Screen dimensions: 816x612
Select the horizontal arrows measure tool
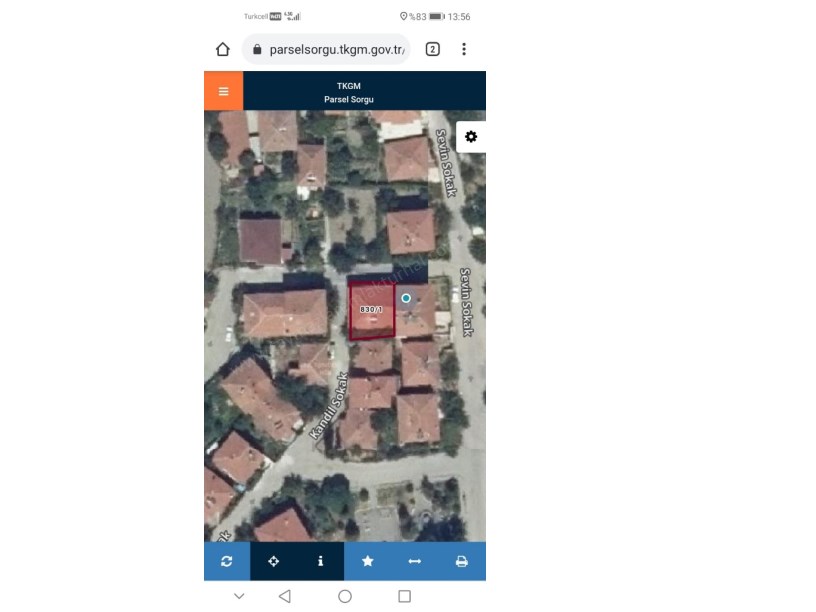414,562
